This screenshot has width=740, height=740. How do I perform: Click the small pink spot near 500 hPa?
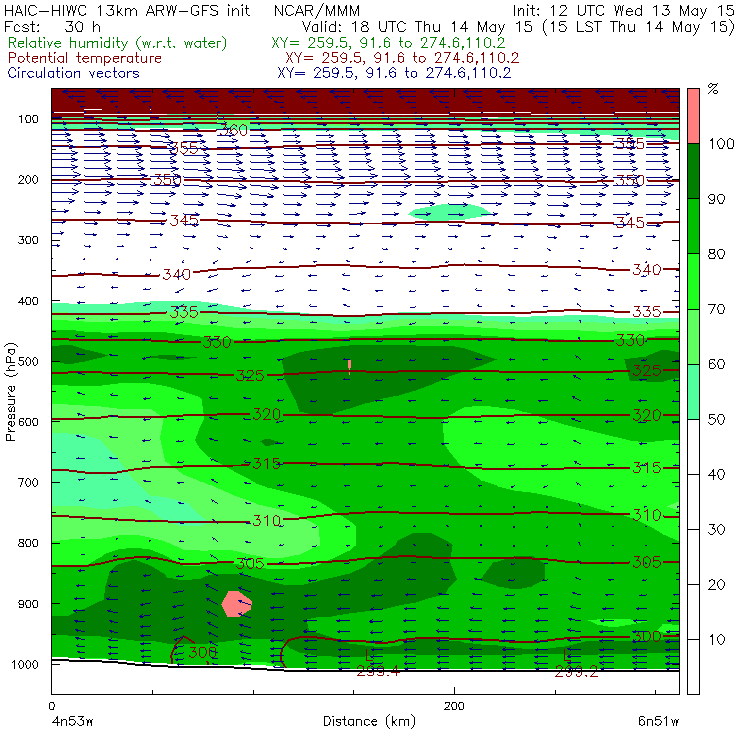click(349, 365)
